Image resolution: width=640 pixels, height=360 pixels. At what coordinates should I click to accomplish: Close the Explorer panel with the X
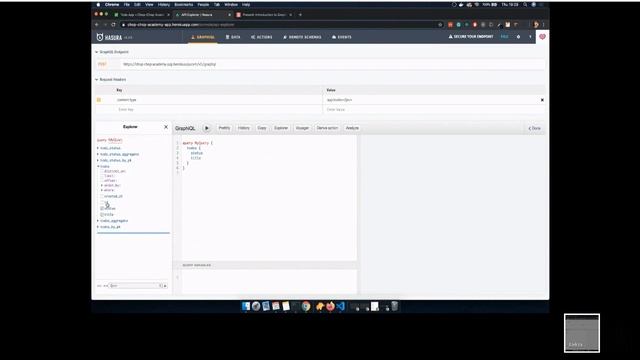click(166, 127)
